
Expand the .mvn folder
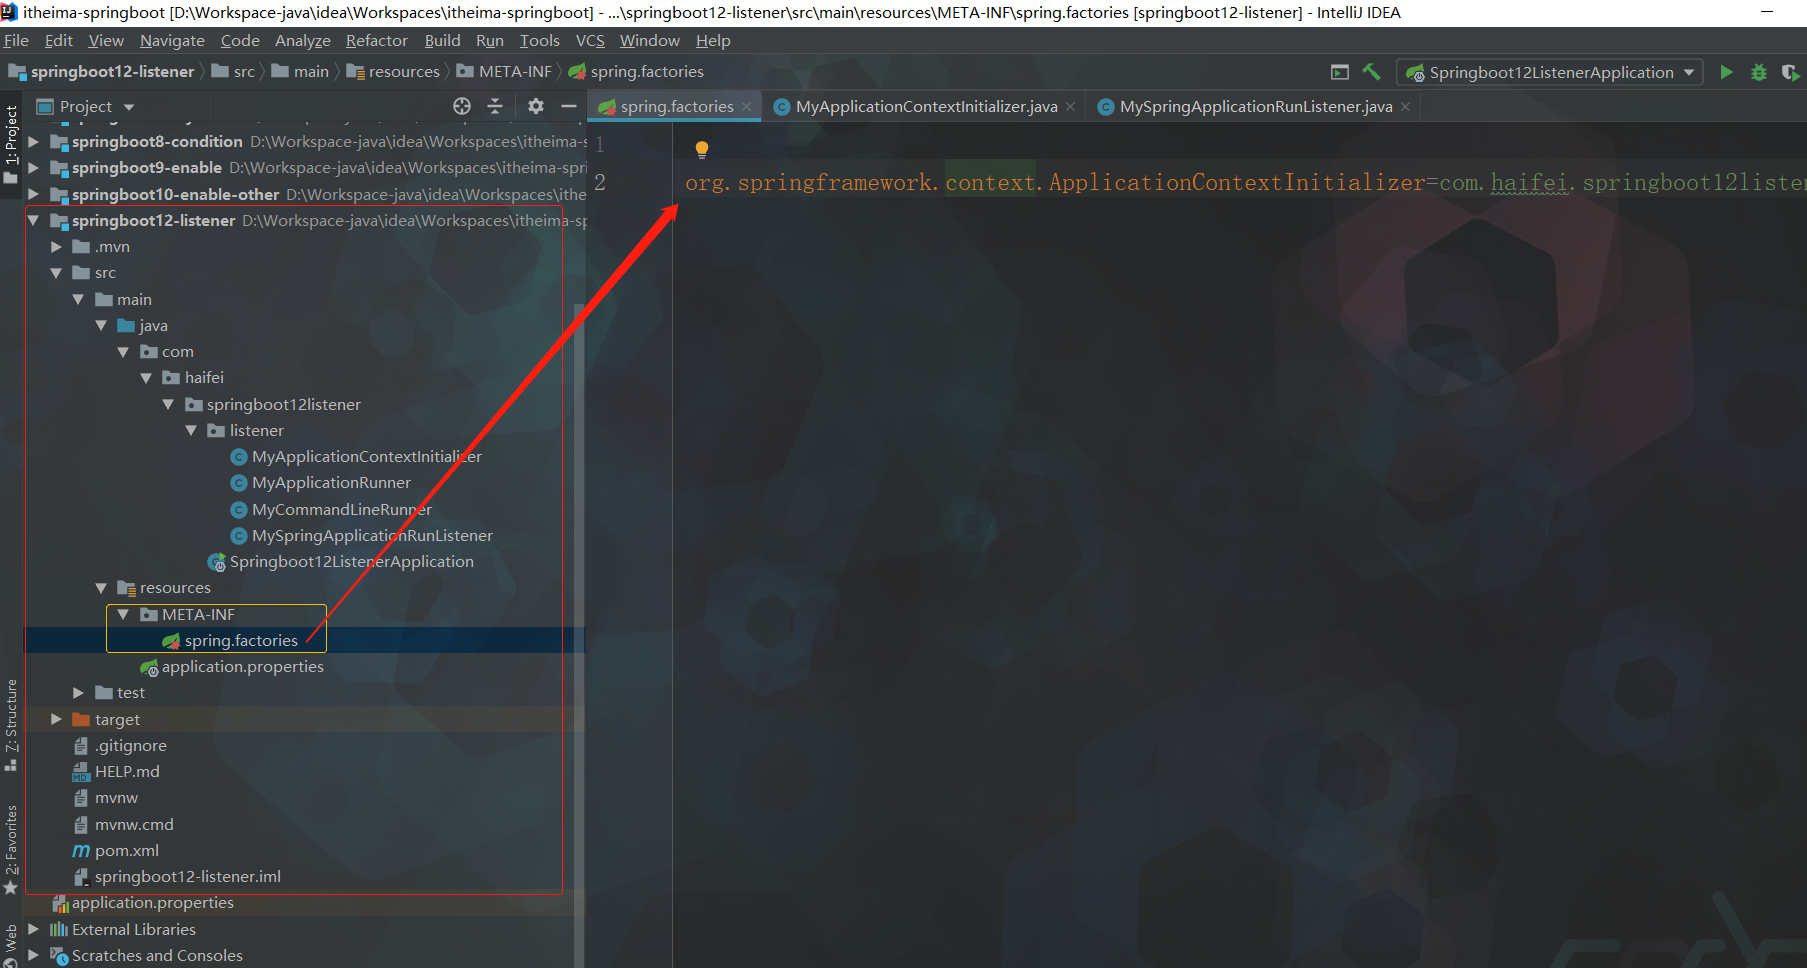point(56,247)
